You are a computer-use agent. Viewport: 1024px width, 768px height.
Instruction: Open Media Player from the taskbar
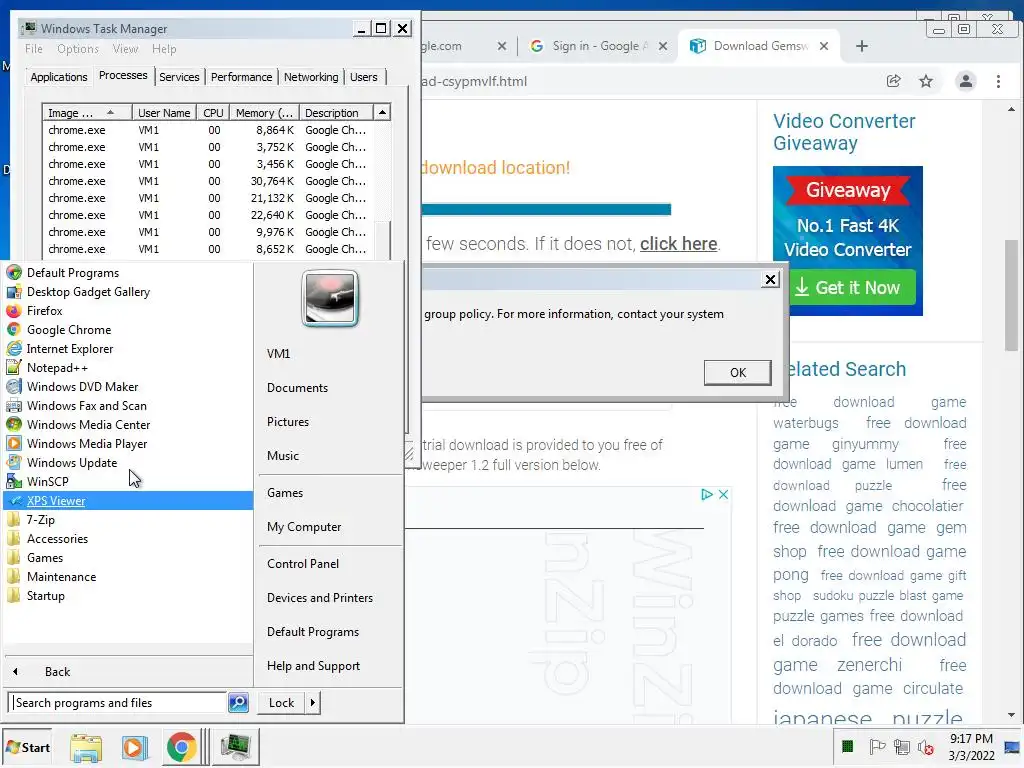[x=134, y=748]
